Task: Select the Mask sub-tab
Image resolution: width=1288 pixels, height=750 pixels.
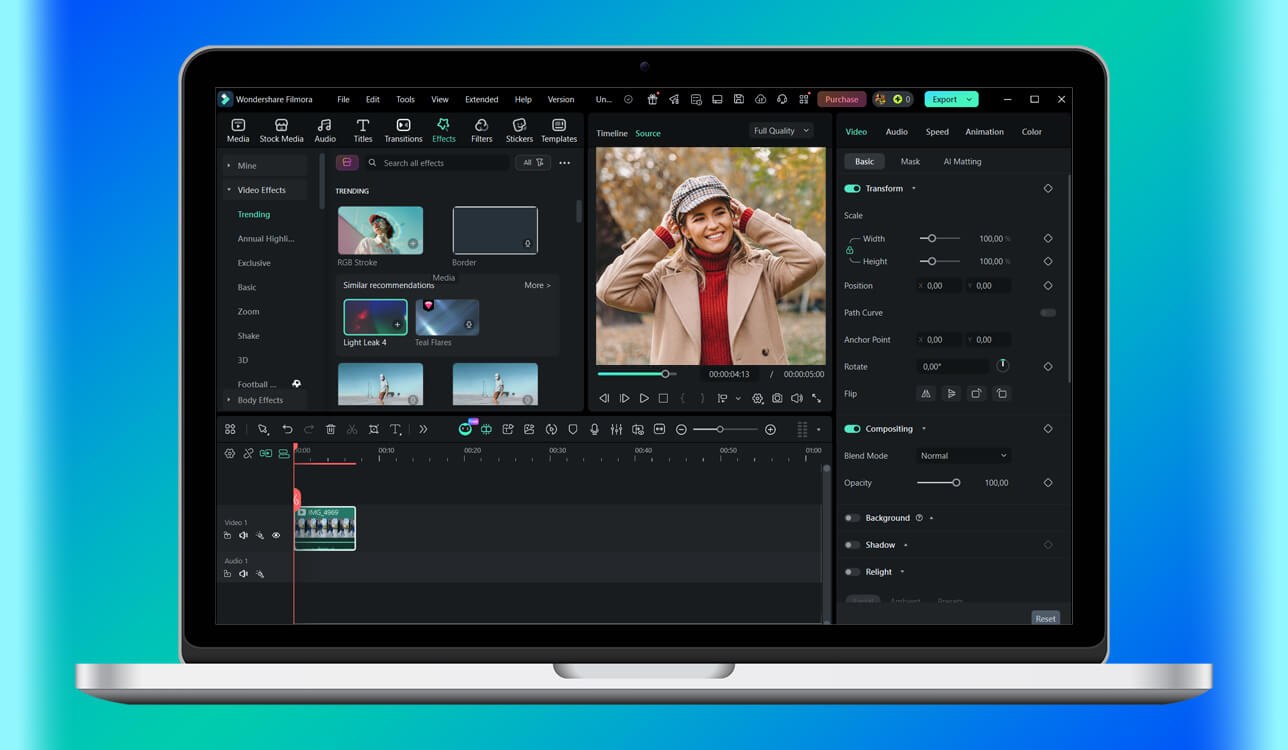Action: (910, 161)
